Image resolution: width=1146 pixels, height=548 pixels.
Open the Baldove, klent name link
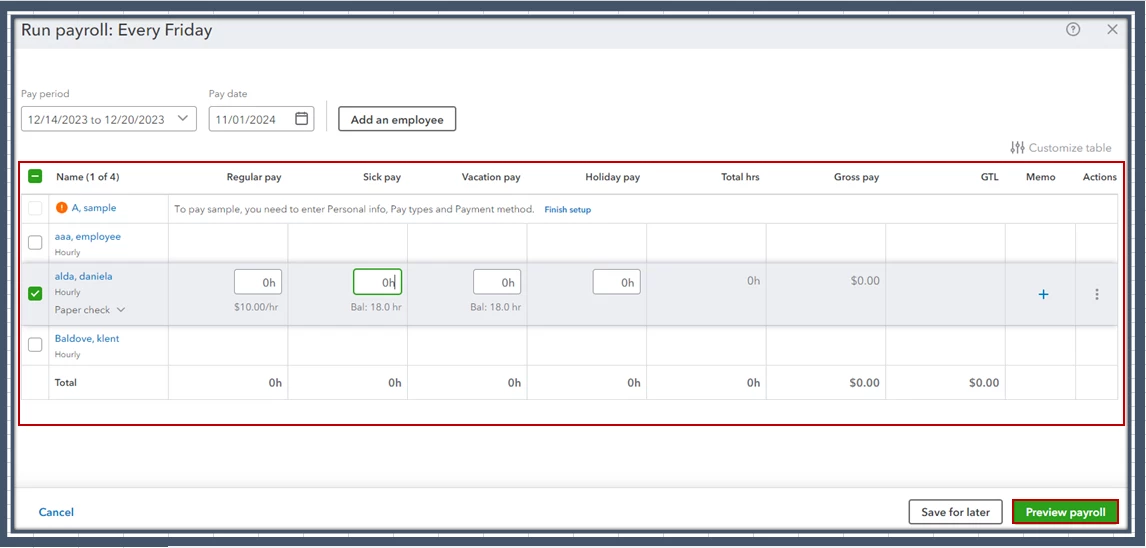[x=87, y=339]
